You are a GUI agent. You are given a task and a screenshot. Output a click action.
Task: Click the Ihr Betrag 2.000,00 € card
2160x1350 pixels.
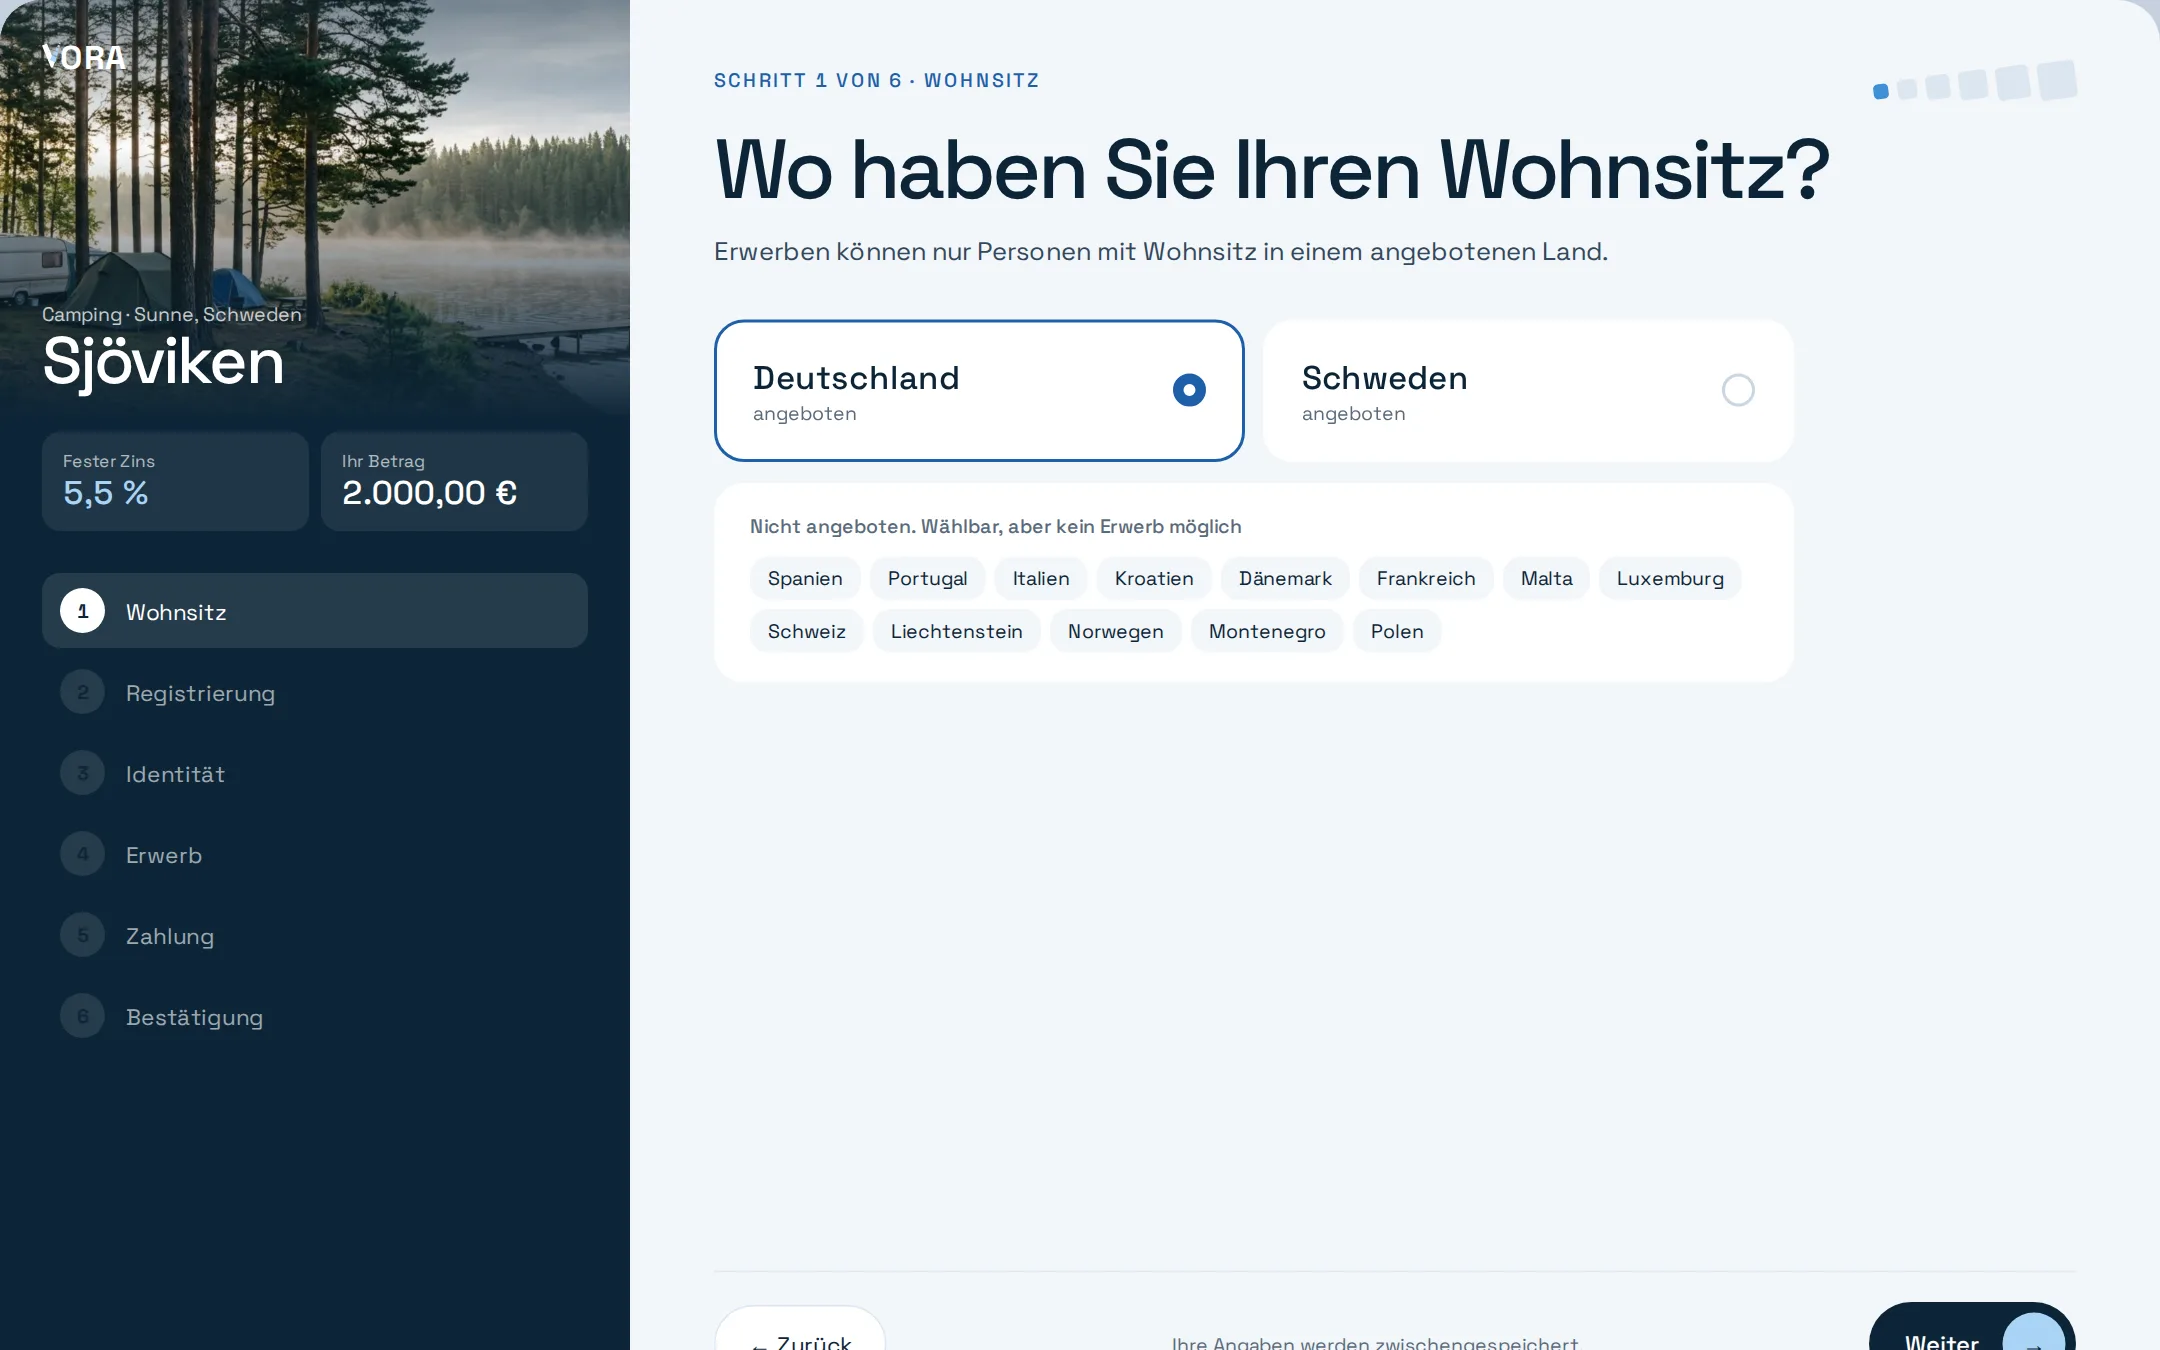pos(454,481)
